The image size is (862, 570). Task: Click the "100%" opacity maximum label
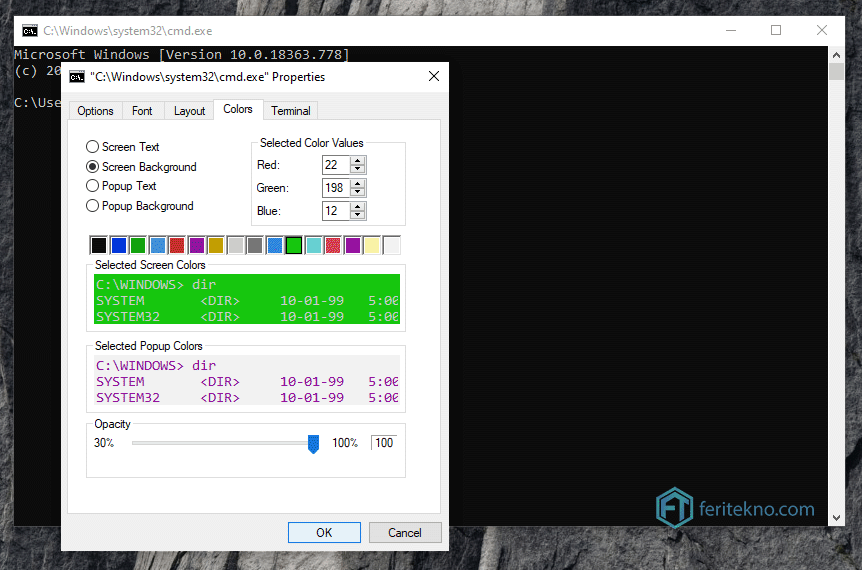(345, 443)
